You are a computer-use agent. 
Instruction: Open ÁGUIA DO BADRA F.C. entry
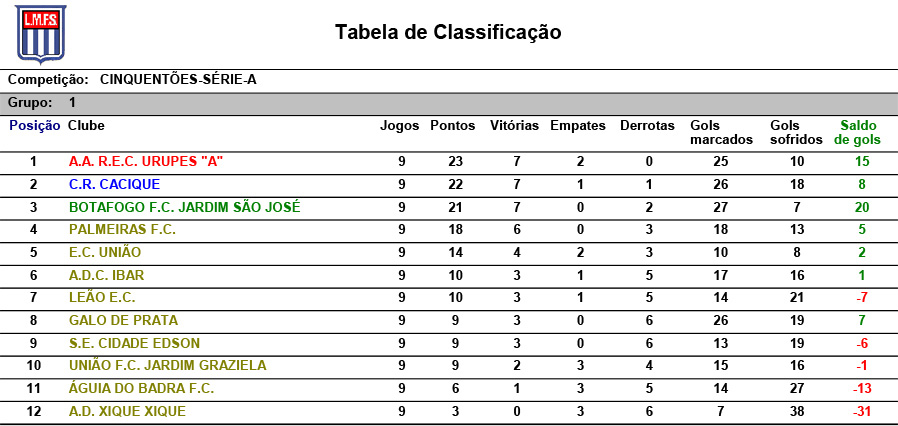pos(141,388)
